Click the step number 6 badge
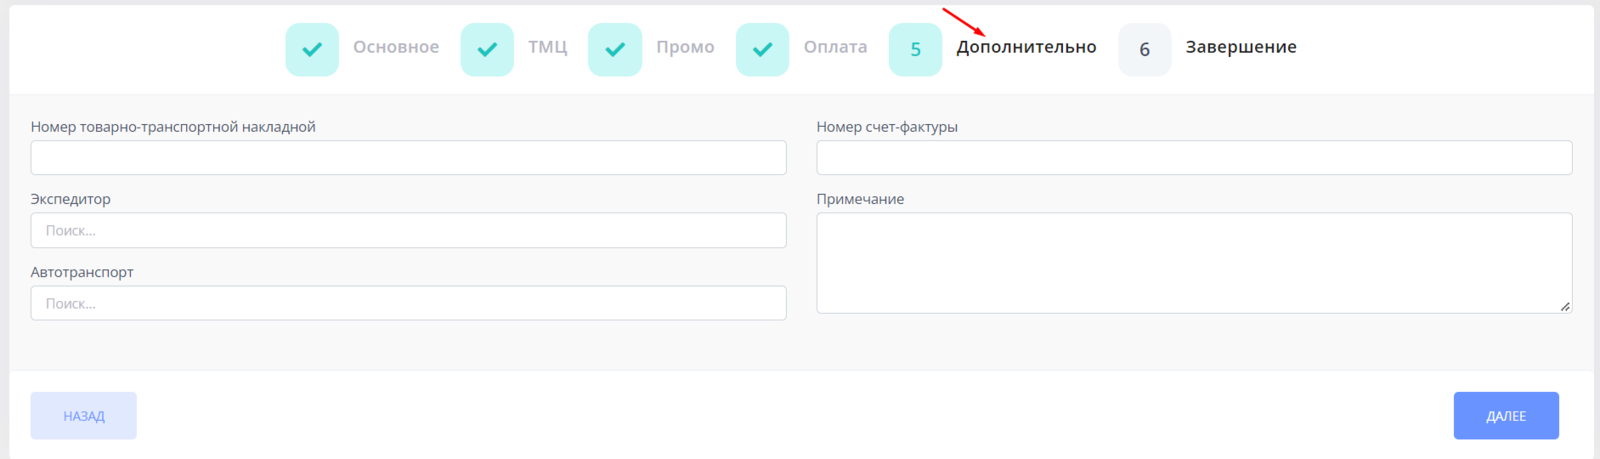Viewport: 1600px width, 459px height. pos(1144,49)
